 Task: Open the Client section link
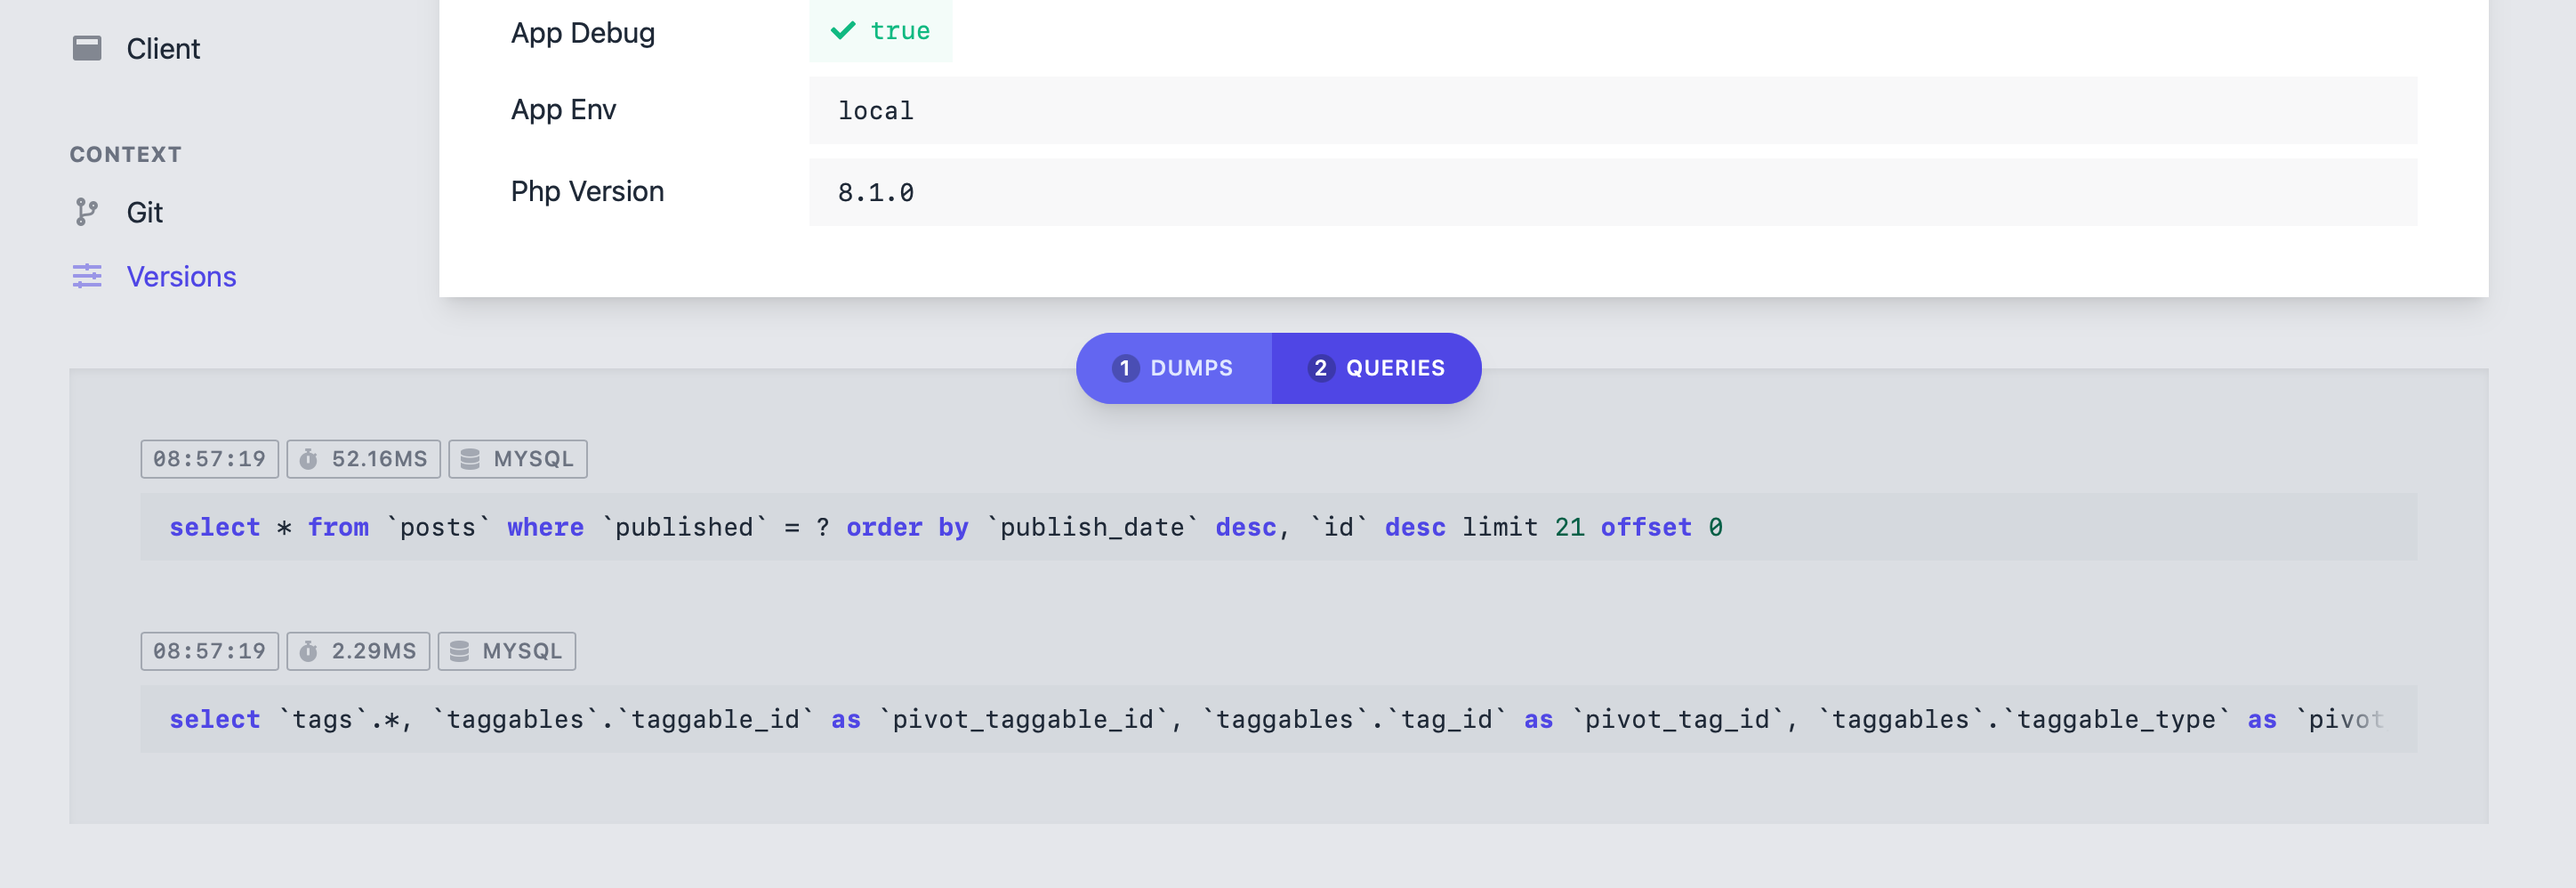[x=163, y=48]
